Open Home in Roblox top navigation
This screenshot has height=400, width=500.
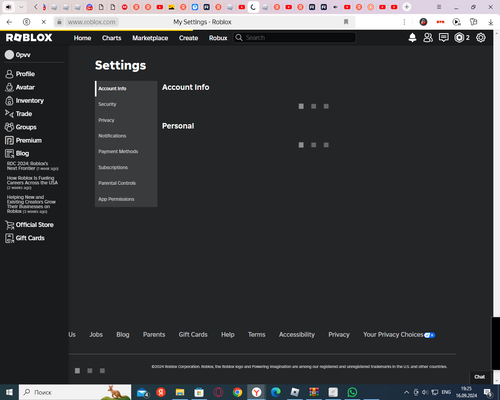[x=82, y=38]
